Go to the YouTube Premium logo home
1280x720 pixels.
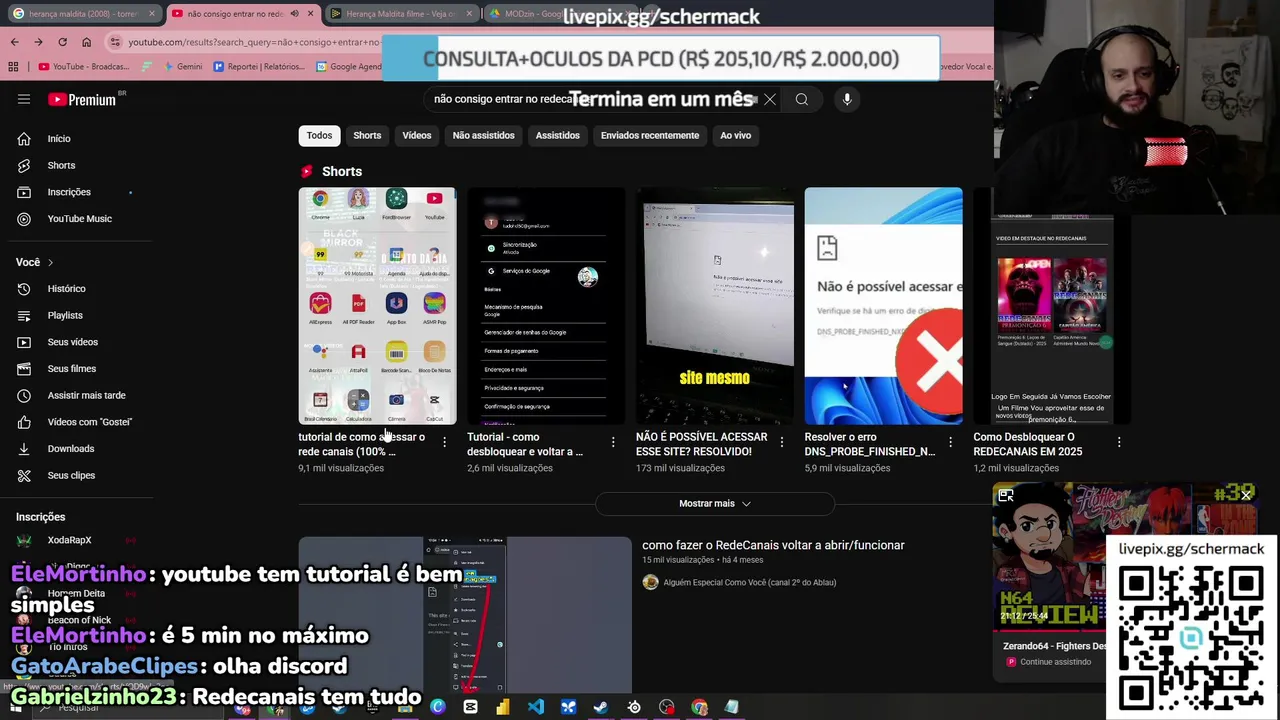[82, 99]
